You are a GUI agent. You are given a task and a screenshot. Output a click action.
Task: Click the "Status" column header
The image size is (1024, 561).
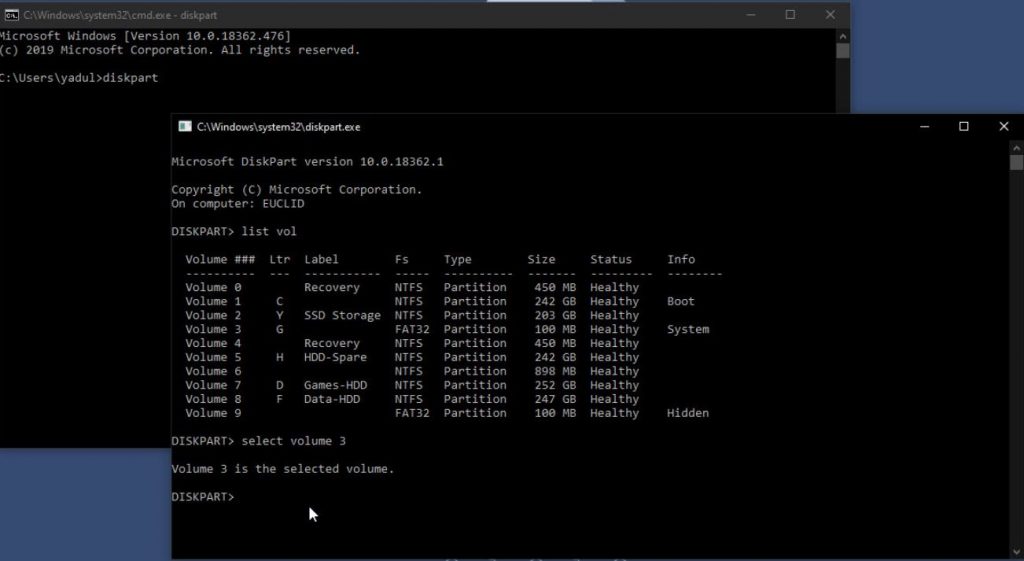pos(611,259)
